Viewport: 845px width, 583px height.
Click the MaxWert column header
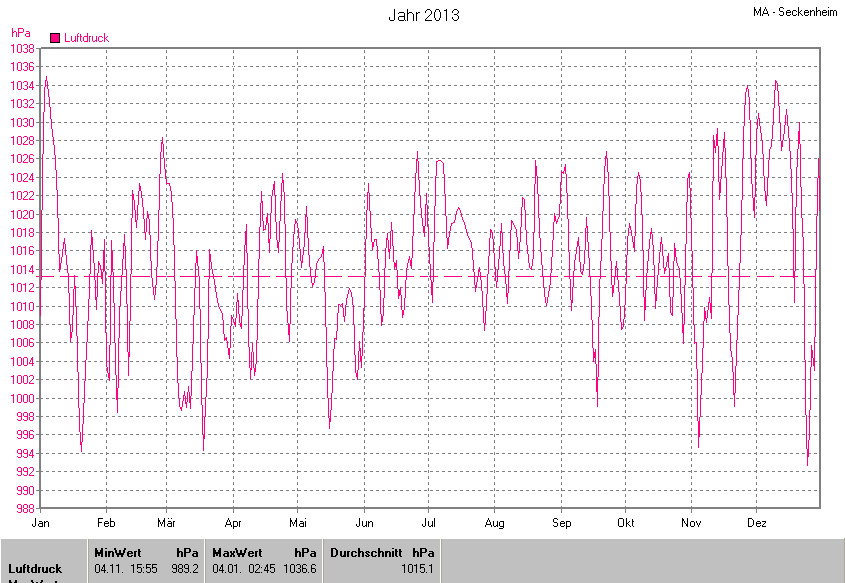tap(236, 552)
